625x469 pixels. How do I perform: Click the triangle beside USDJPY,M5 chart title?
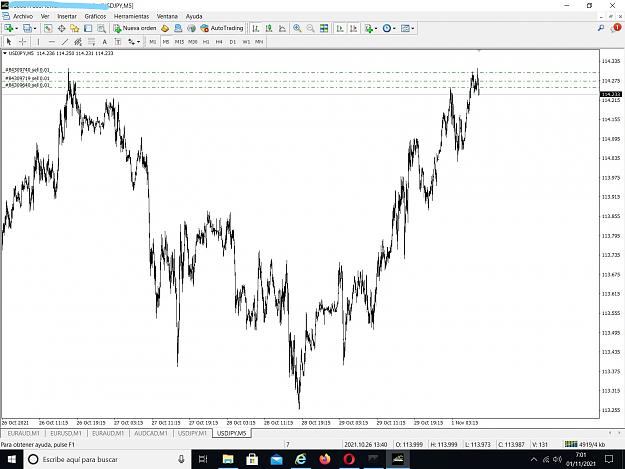pos(5,53)
